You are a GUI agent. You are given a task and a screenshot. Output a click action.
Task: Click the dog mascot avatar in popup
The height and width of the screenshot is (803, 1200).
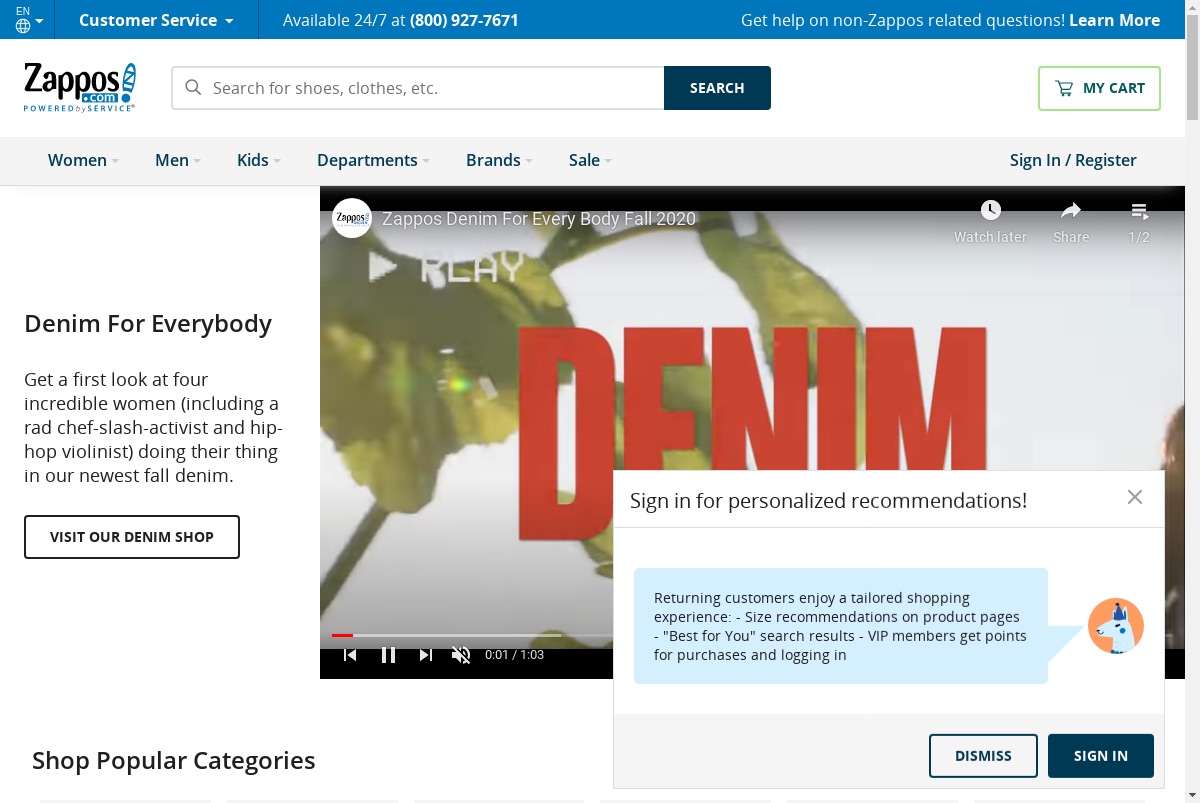(1116, 626)
